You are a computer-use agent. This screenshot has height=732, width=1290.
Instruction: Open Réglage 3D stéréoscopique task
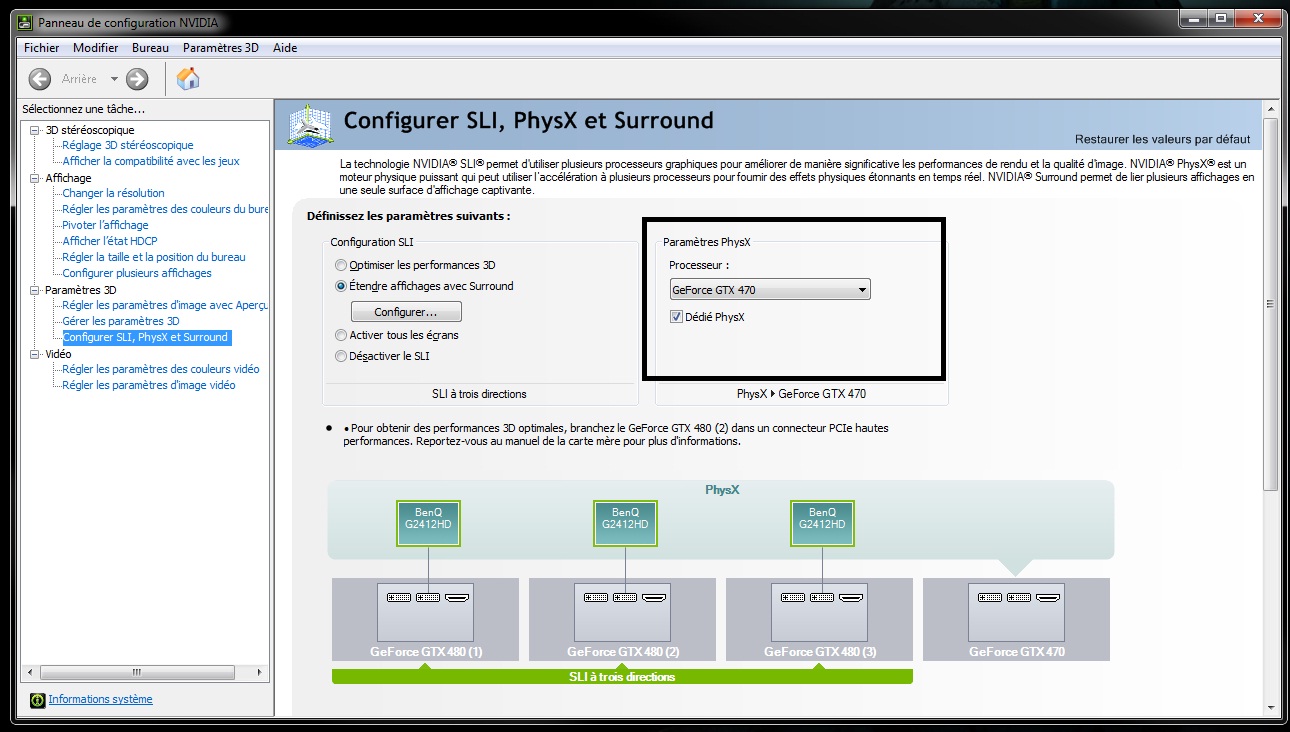[x=128, y=145]
